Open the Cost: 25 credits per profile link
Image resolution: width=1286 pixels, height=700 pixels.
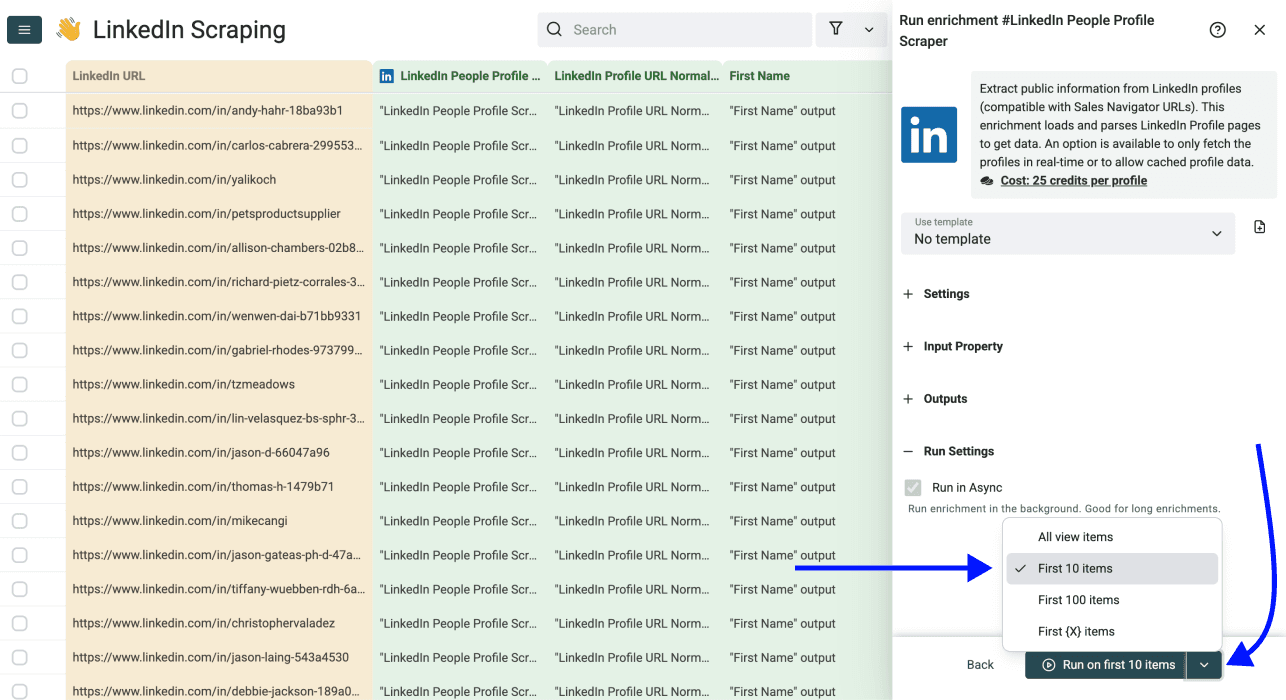(x=1073, y=180)
